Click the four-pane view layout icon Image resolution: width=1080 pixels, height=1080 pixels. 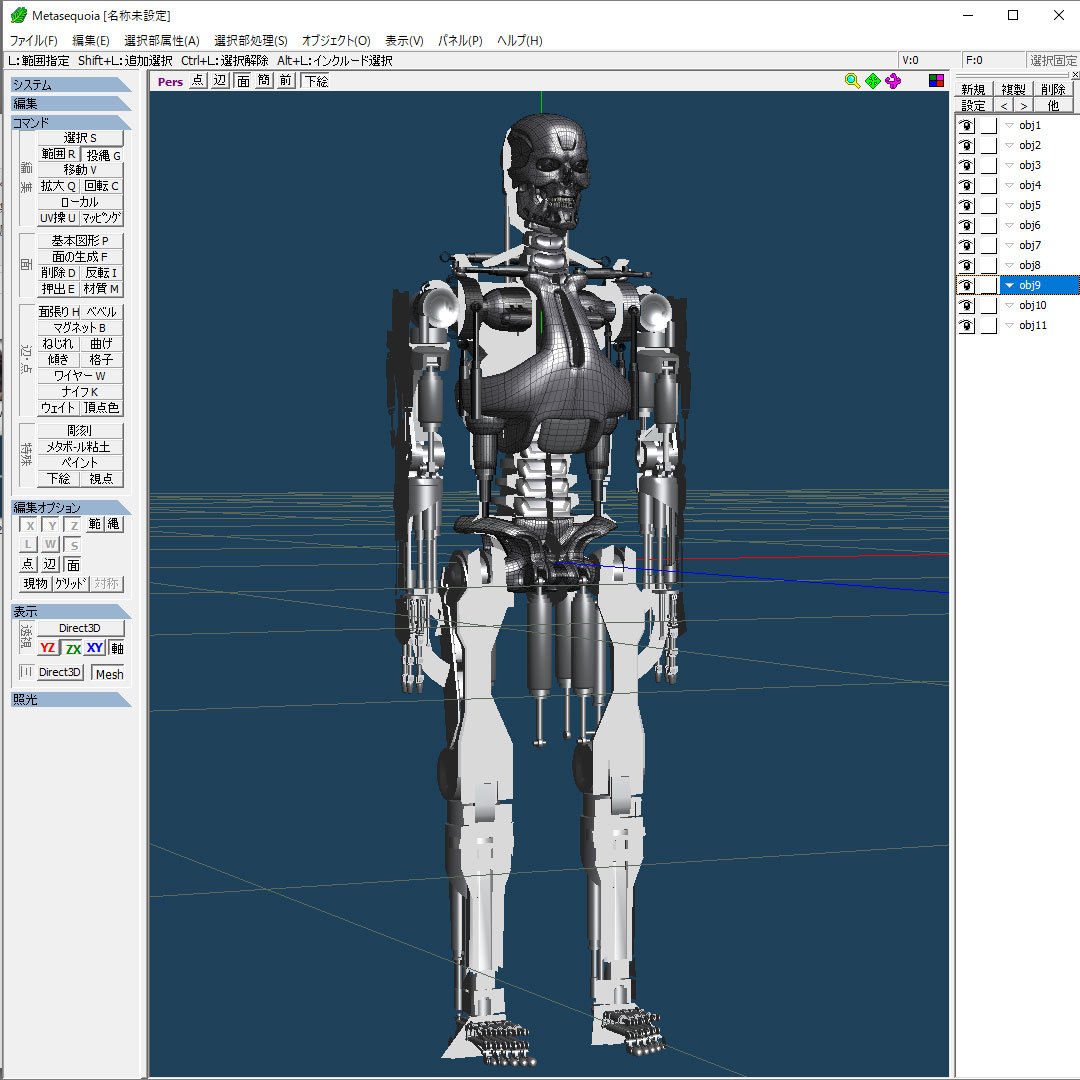[936, 81]
